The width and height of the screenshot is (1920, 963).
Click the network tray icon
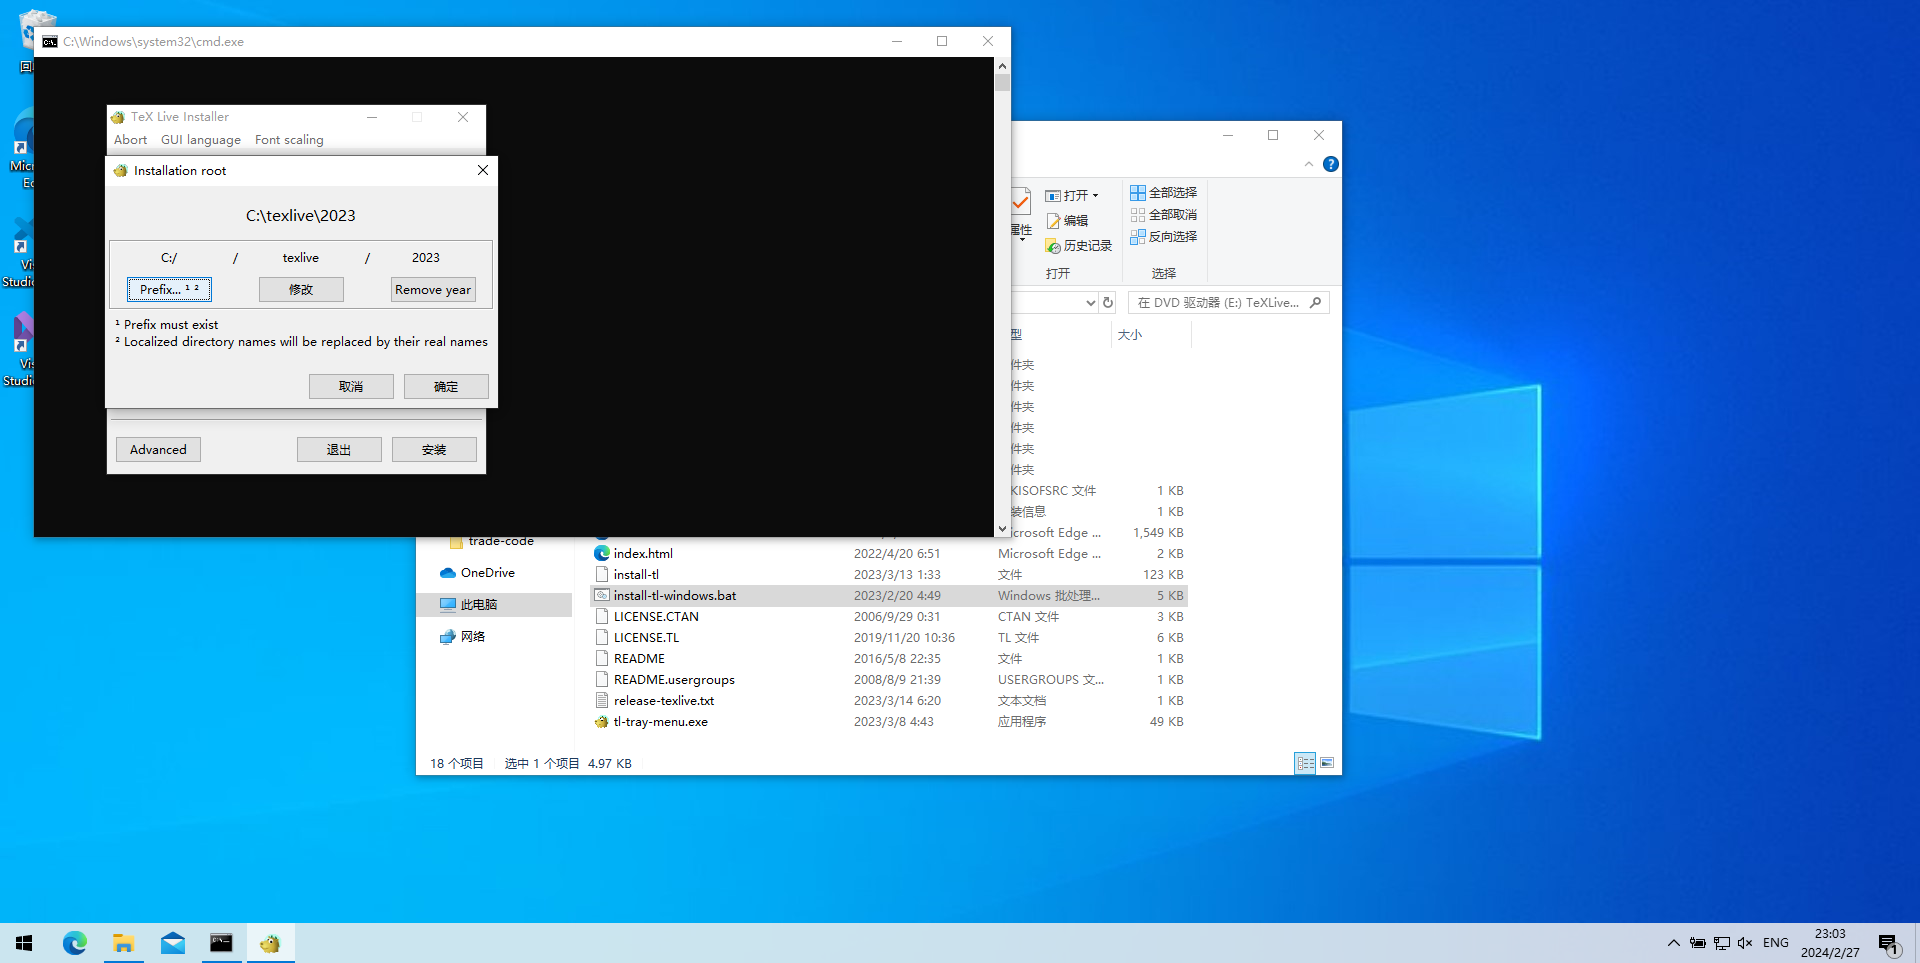point(1721,943)
